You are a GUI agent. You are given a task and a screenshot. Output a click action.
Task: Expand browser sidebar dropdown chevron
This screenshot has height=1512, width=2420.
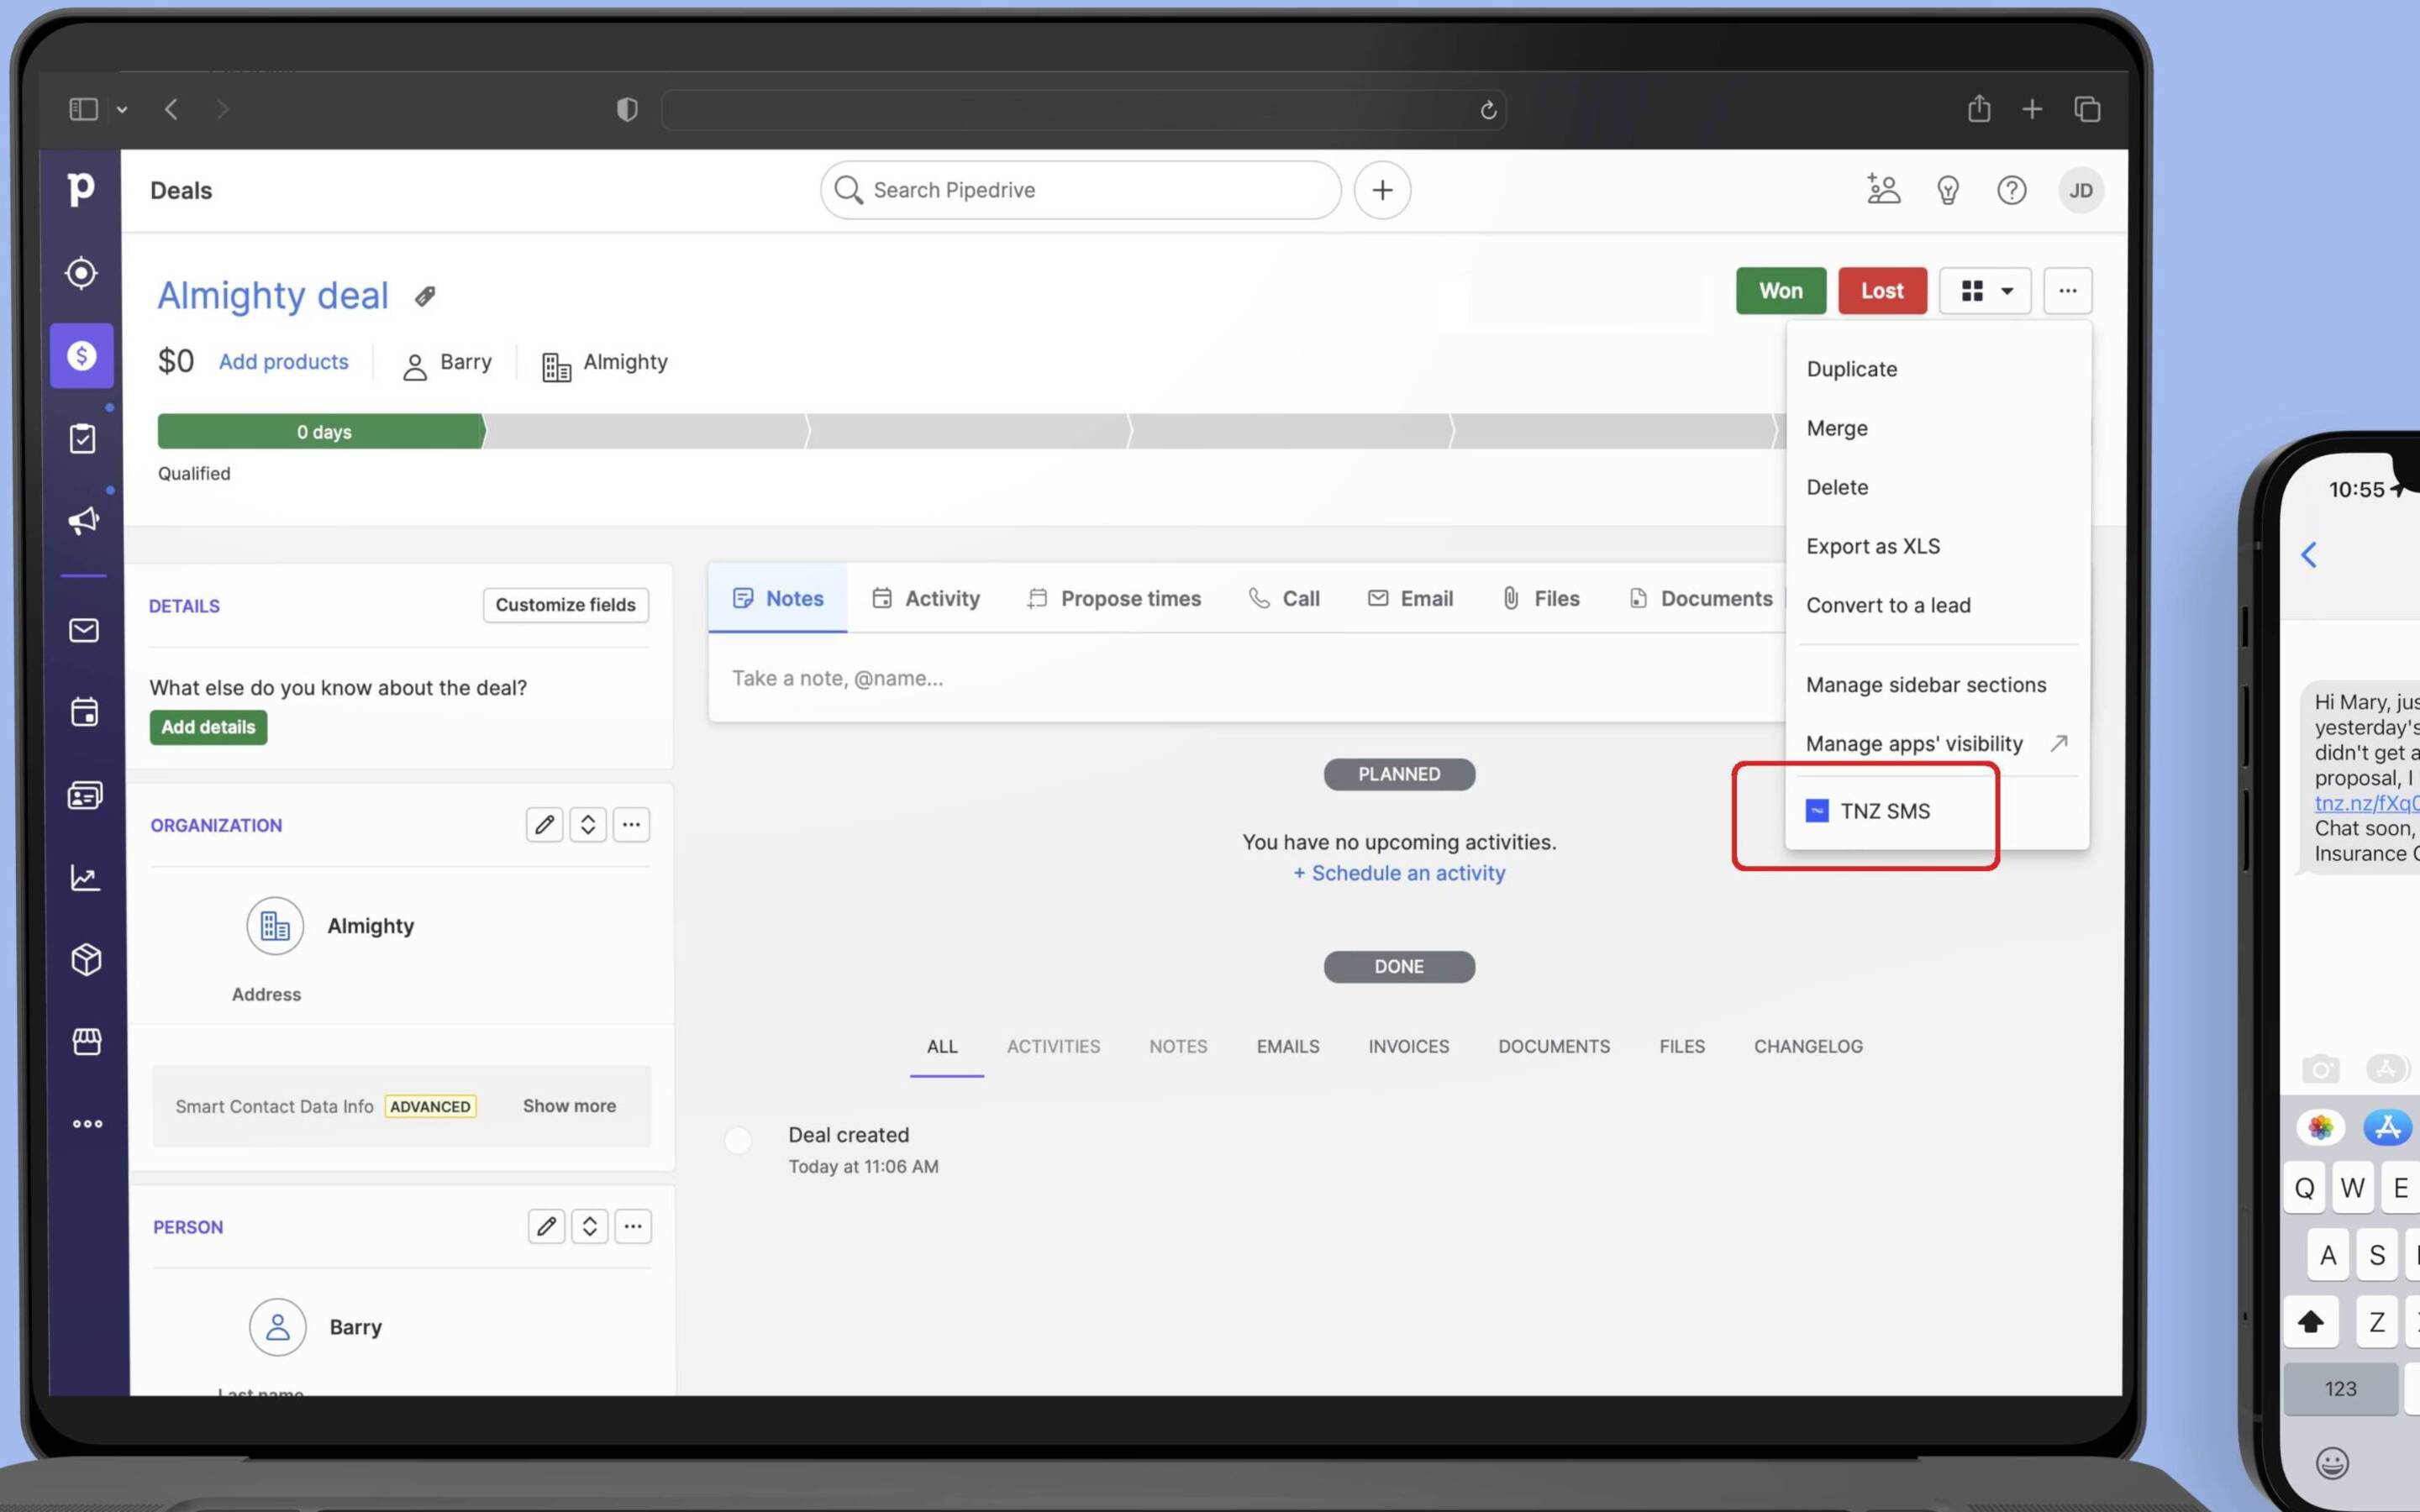(122, 110)
